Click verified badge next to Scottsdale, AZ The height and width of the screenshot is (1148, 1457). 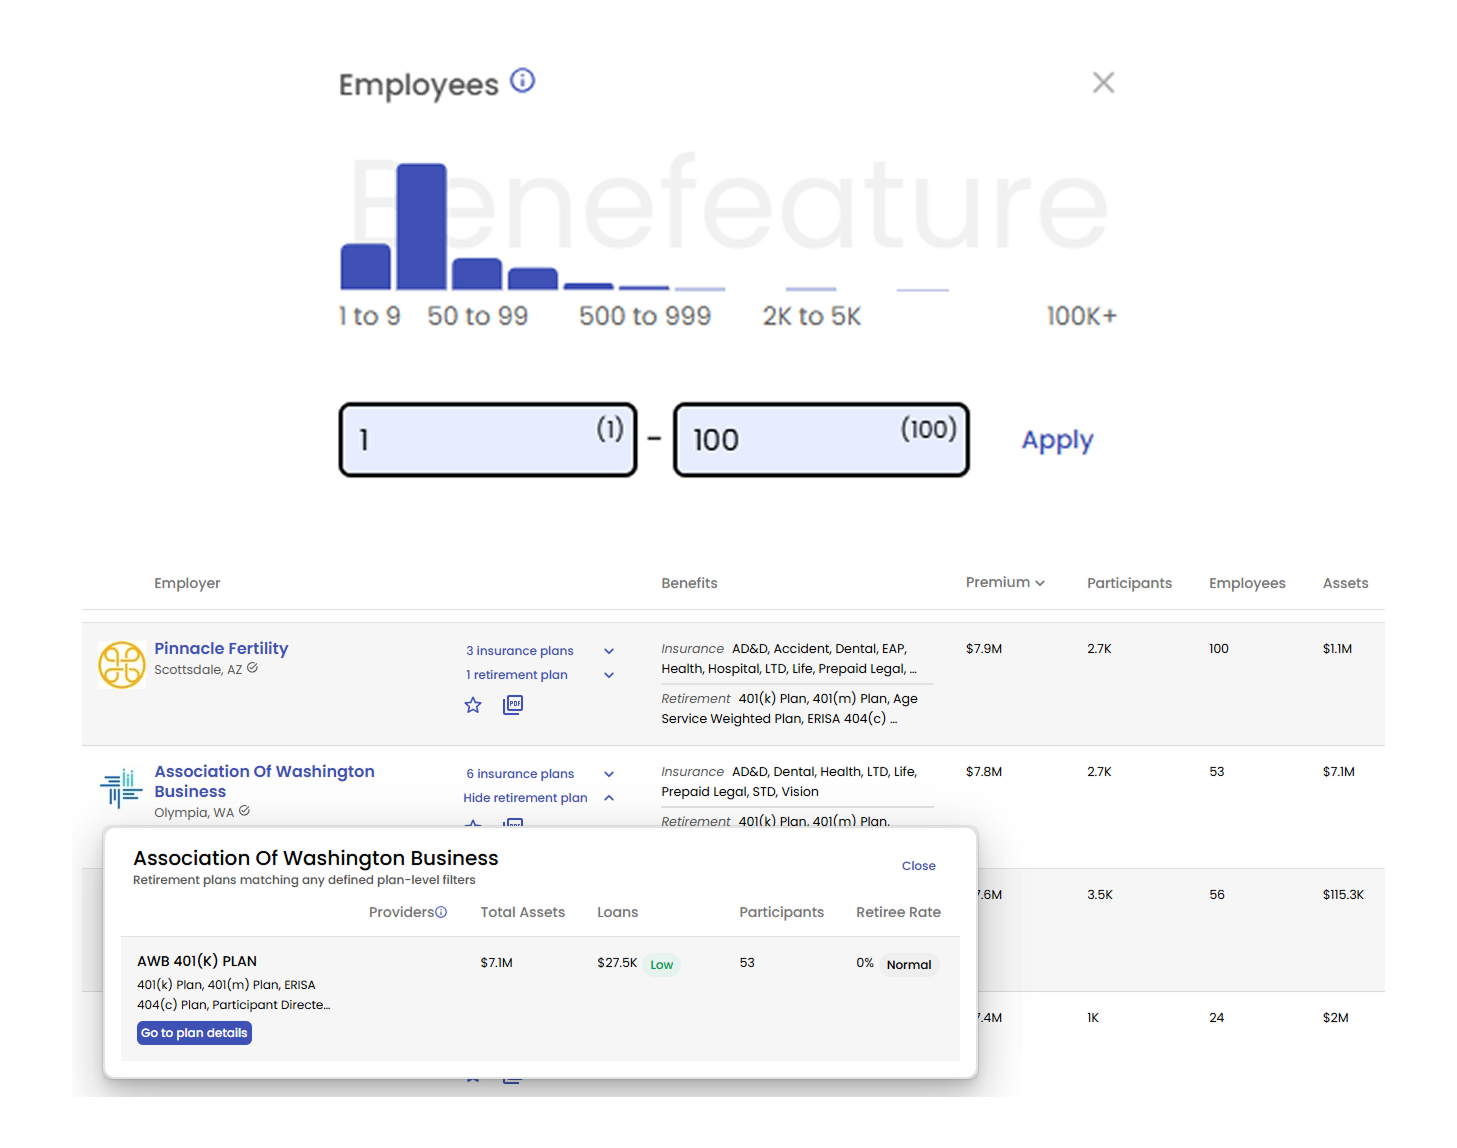pyautogui.click(x=253, y=668)
